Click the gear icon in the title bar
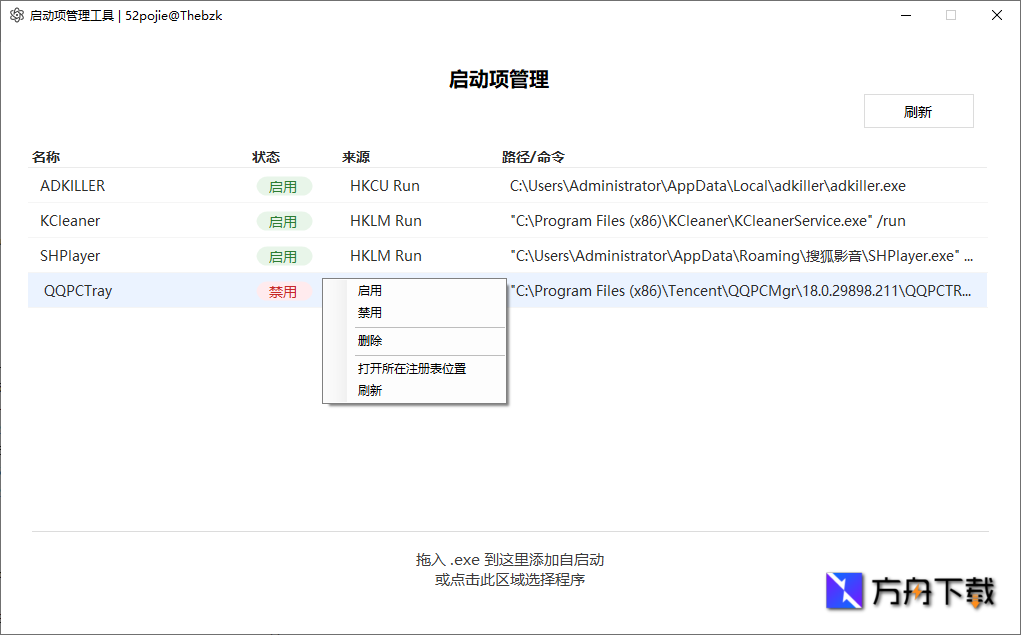Screen dimensions: 1021x635 pos(15,15)
